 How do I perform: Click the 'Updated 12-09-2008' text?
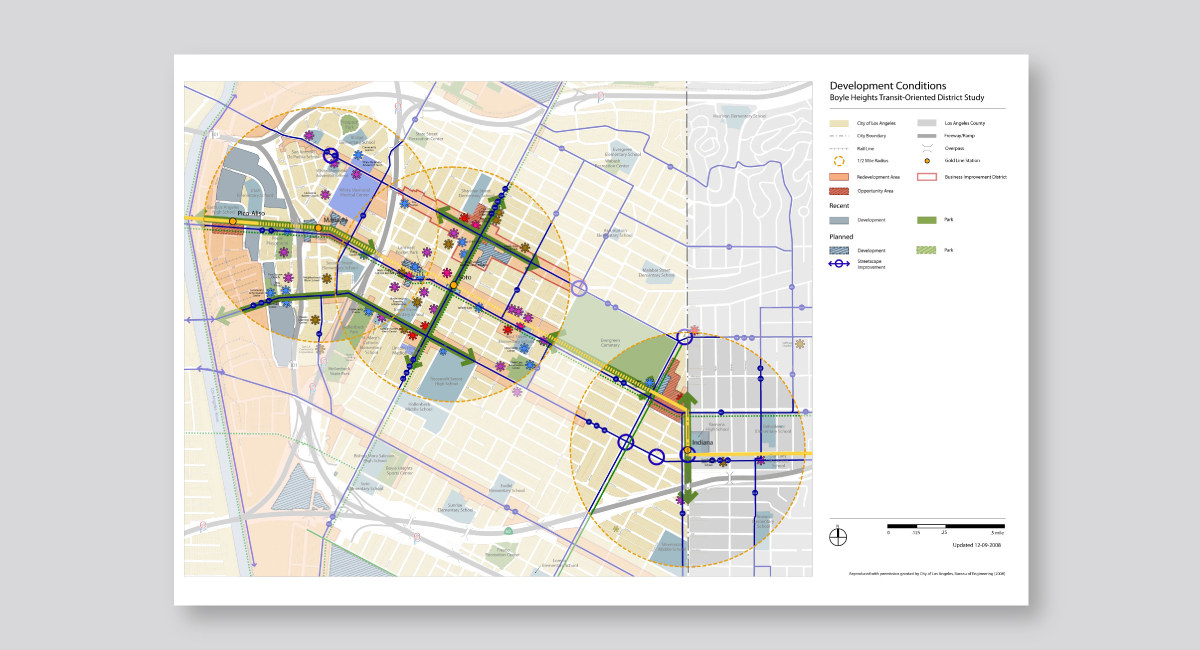pos(976,545)
